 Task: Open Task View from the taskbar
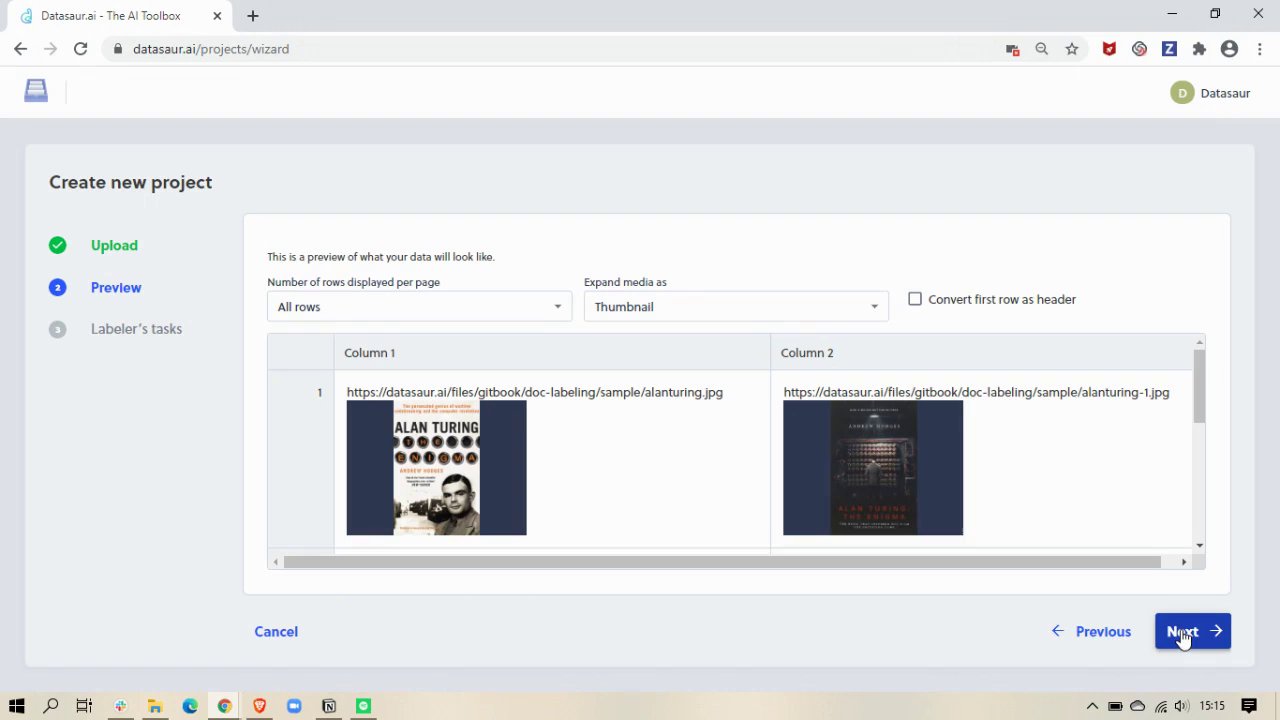(x=84, y=706)
